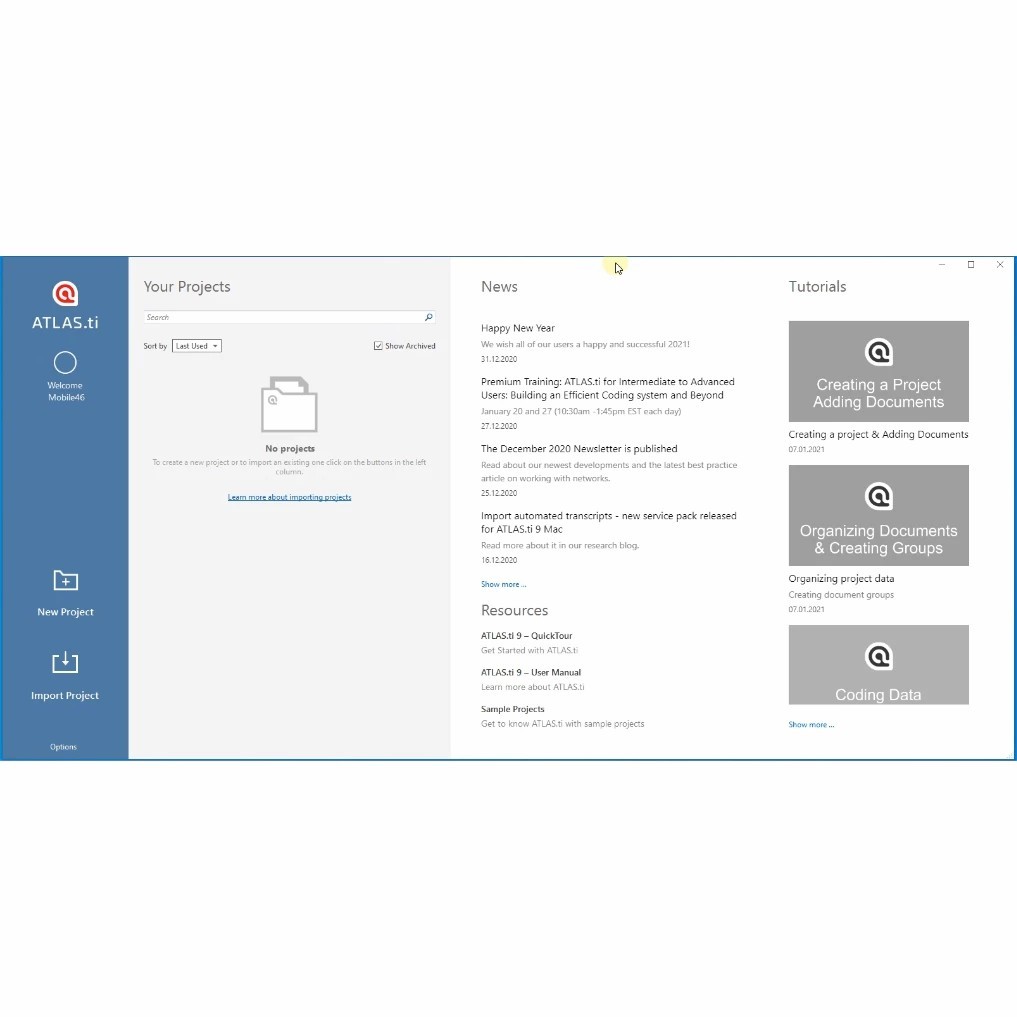
Task: Create a New Project from the sidebar
Action: coord(65,593)
